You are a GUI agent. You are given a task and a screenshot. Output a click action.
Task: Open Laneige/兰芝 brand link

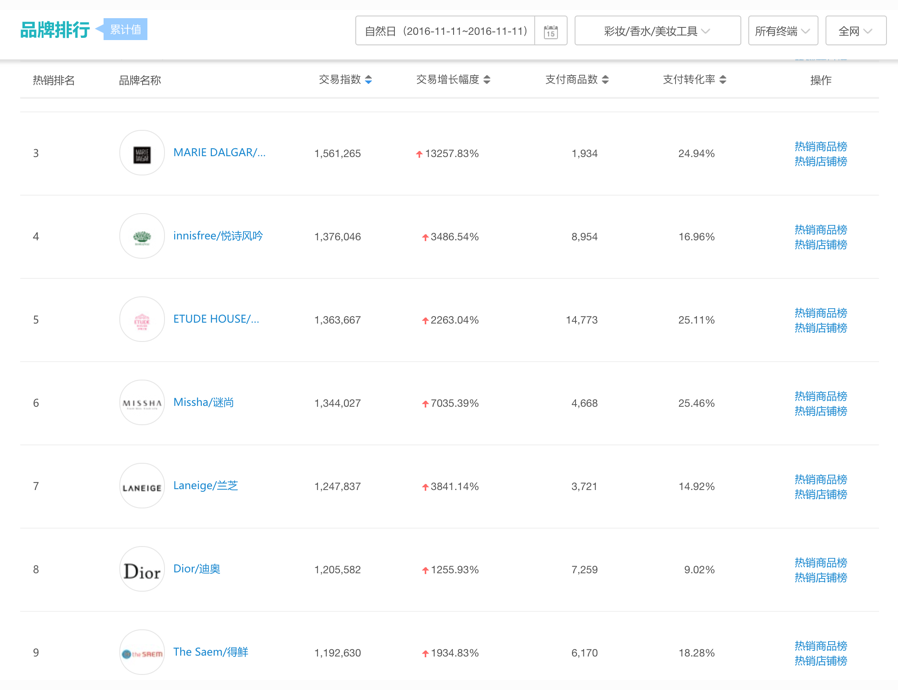point(205,486)
